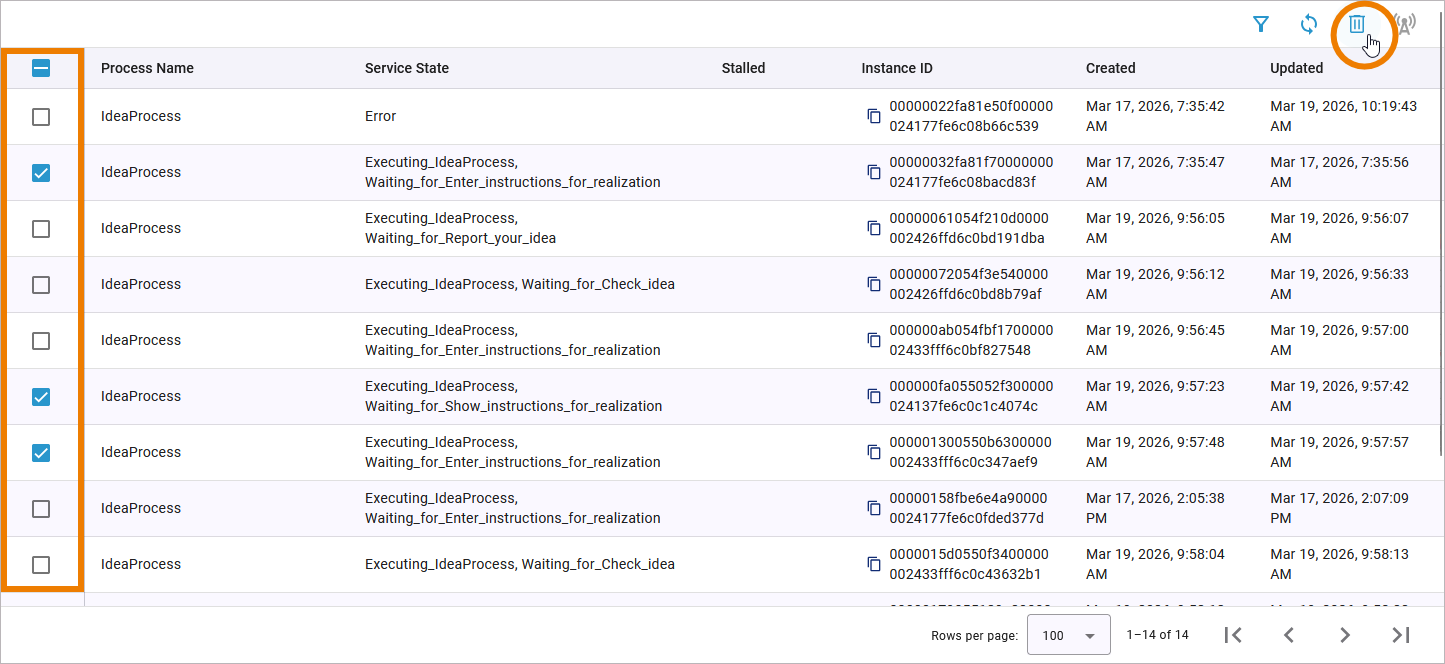Screen dimensions: 1445x664
Task: Uncheck the row created 7:35:47 AM
Action: pyautogui.click(x=41, y=173)
